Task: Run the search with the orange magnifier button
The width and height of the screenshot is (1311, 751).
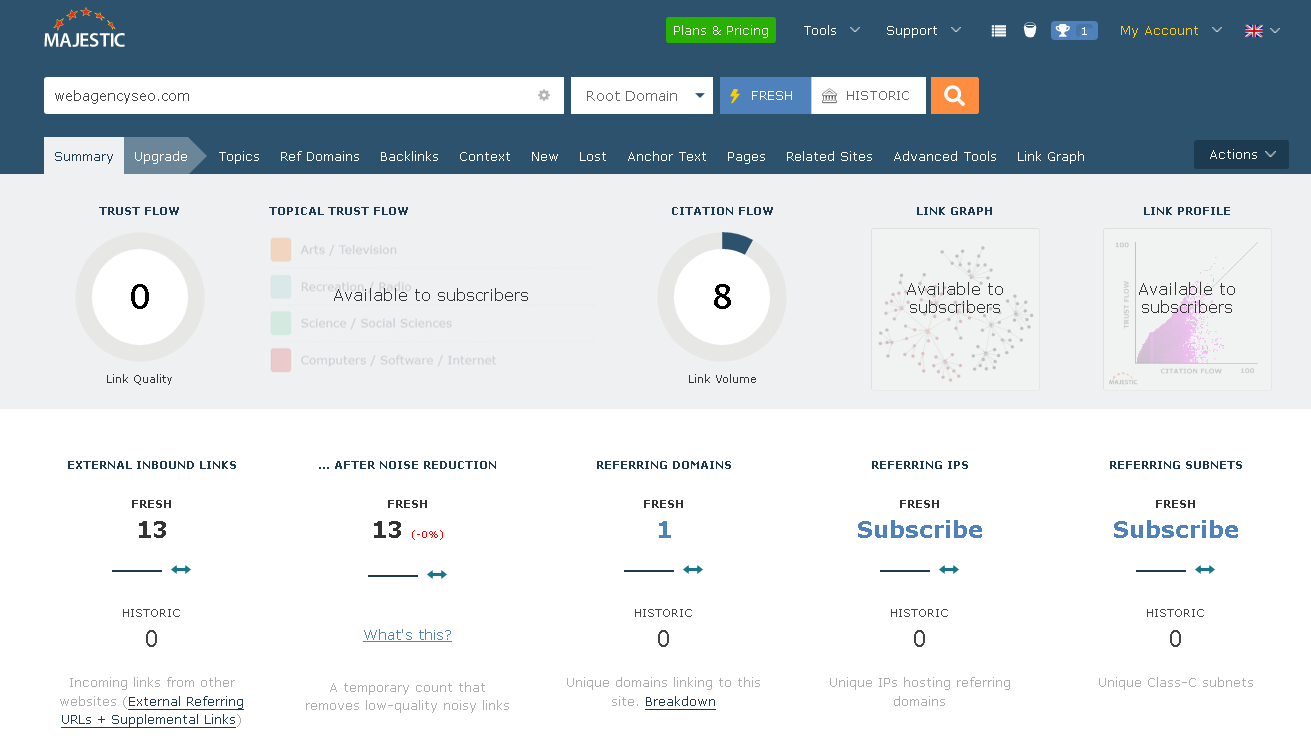Action: pyautogui.click(x=955, y=95)
